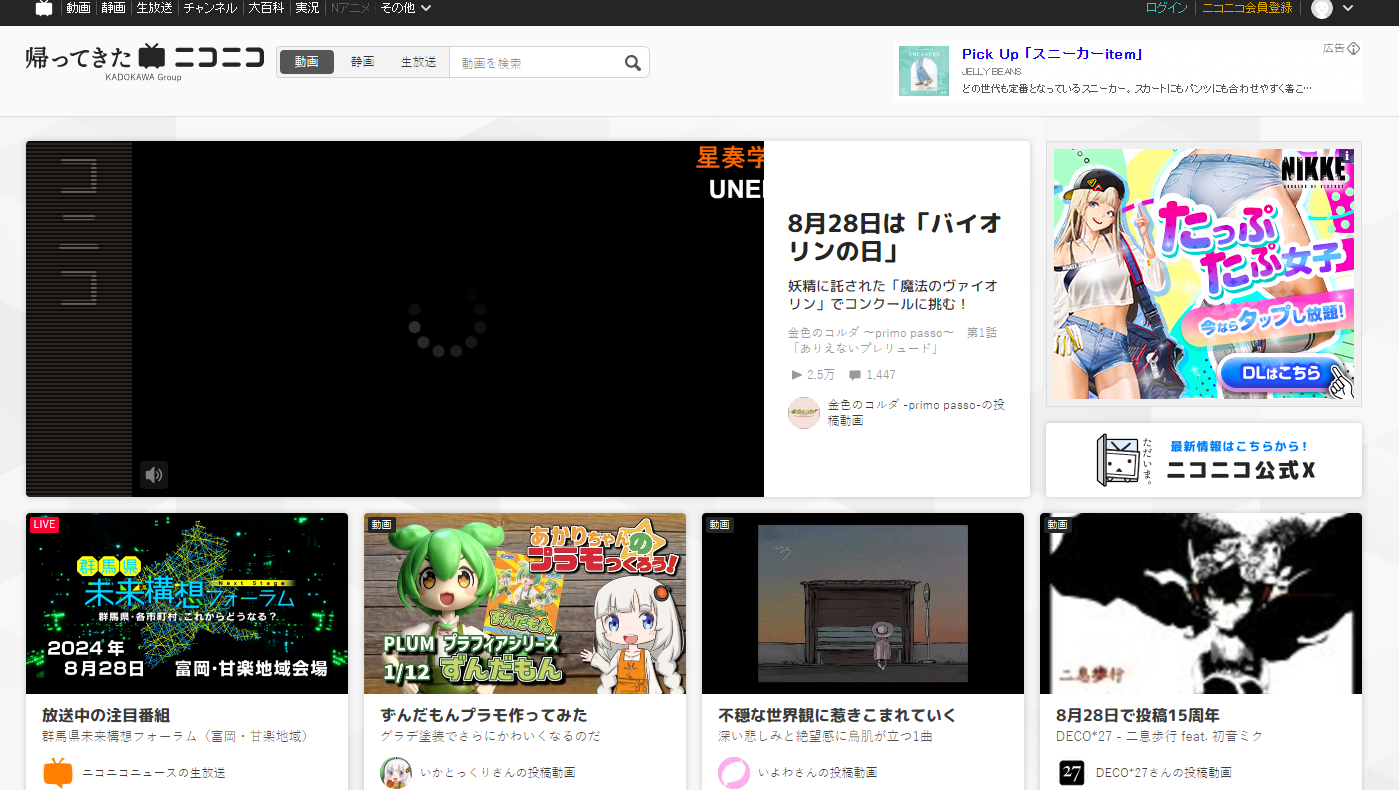Image resolution: width=1399 pixels, height=790 pixels.
Task: Expand the その他 dropdown menu
Action: tap(406, 8)
